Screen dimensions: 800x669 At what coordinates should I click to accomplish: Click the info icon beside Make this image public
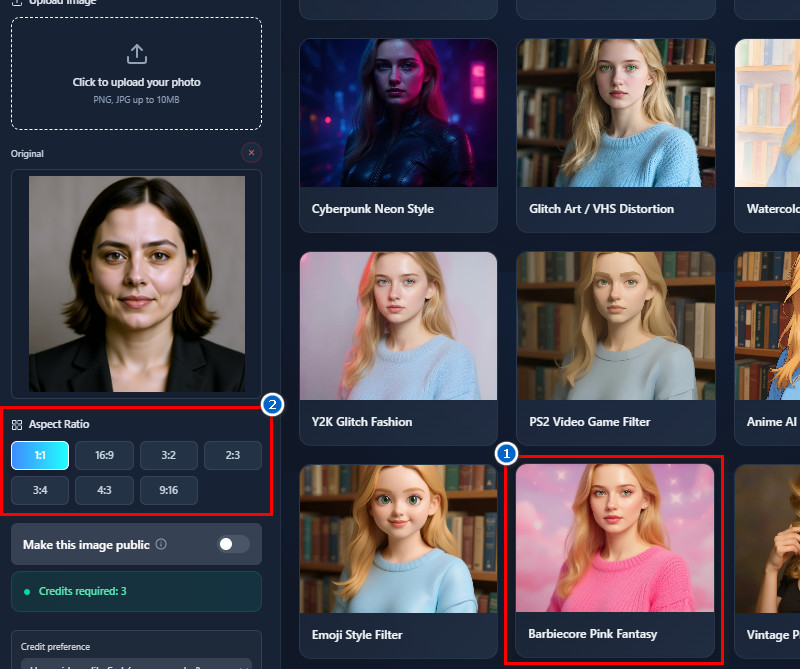[161, 544]
